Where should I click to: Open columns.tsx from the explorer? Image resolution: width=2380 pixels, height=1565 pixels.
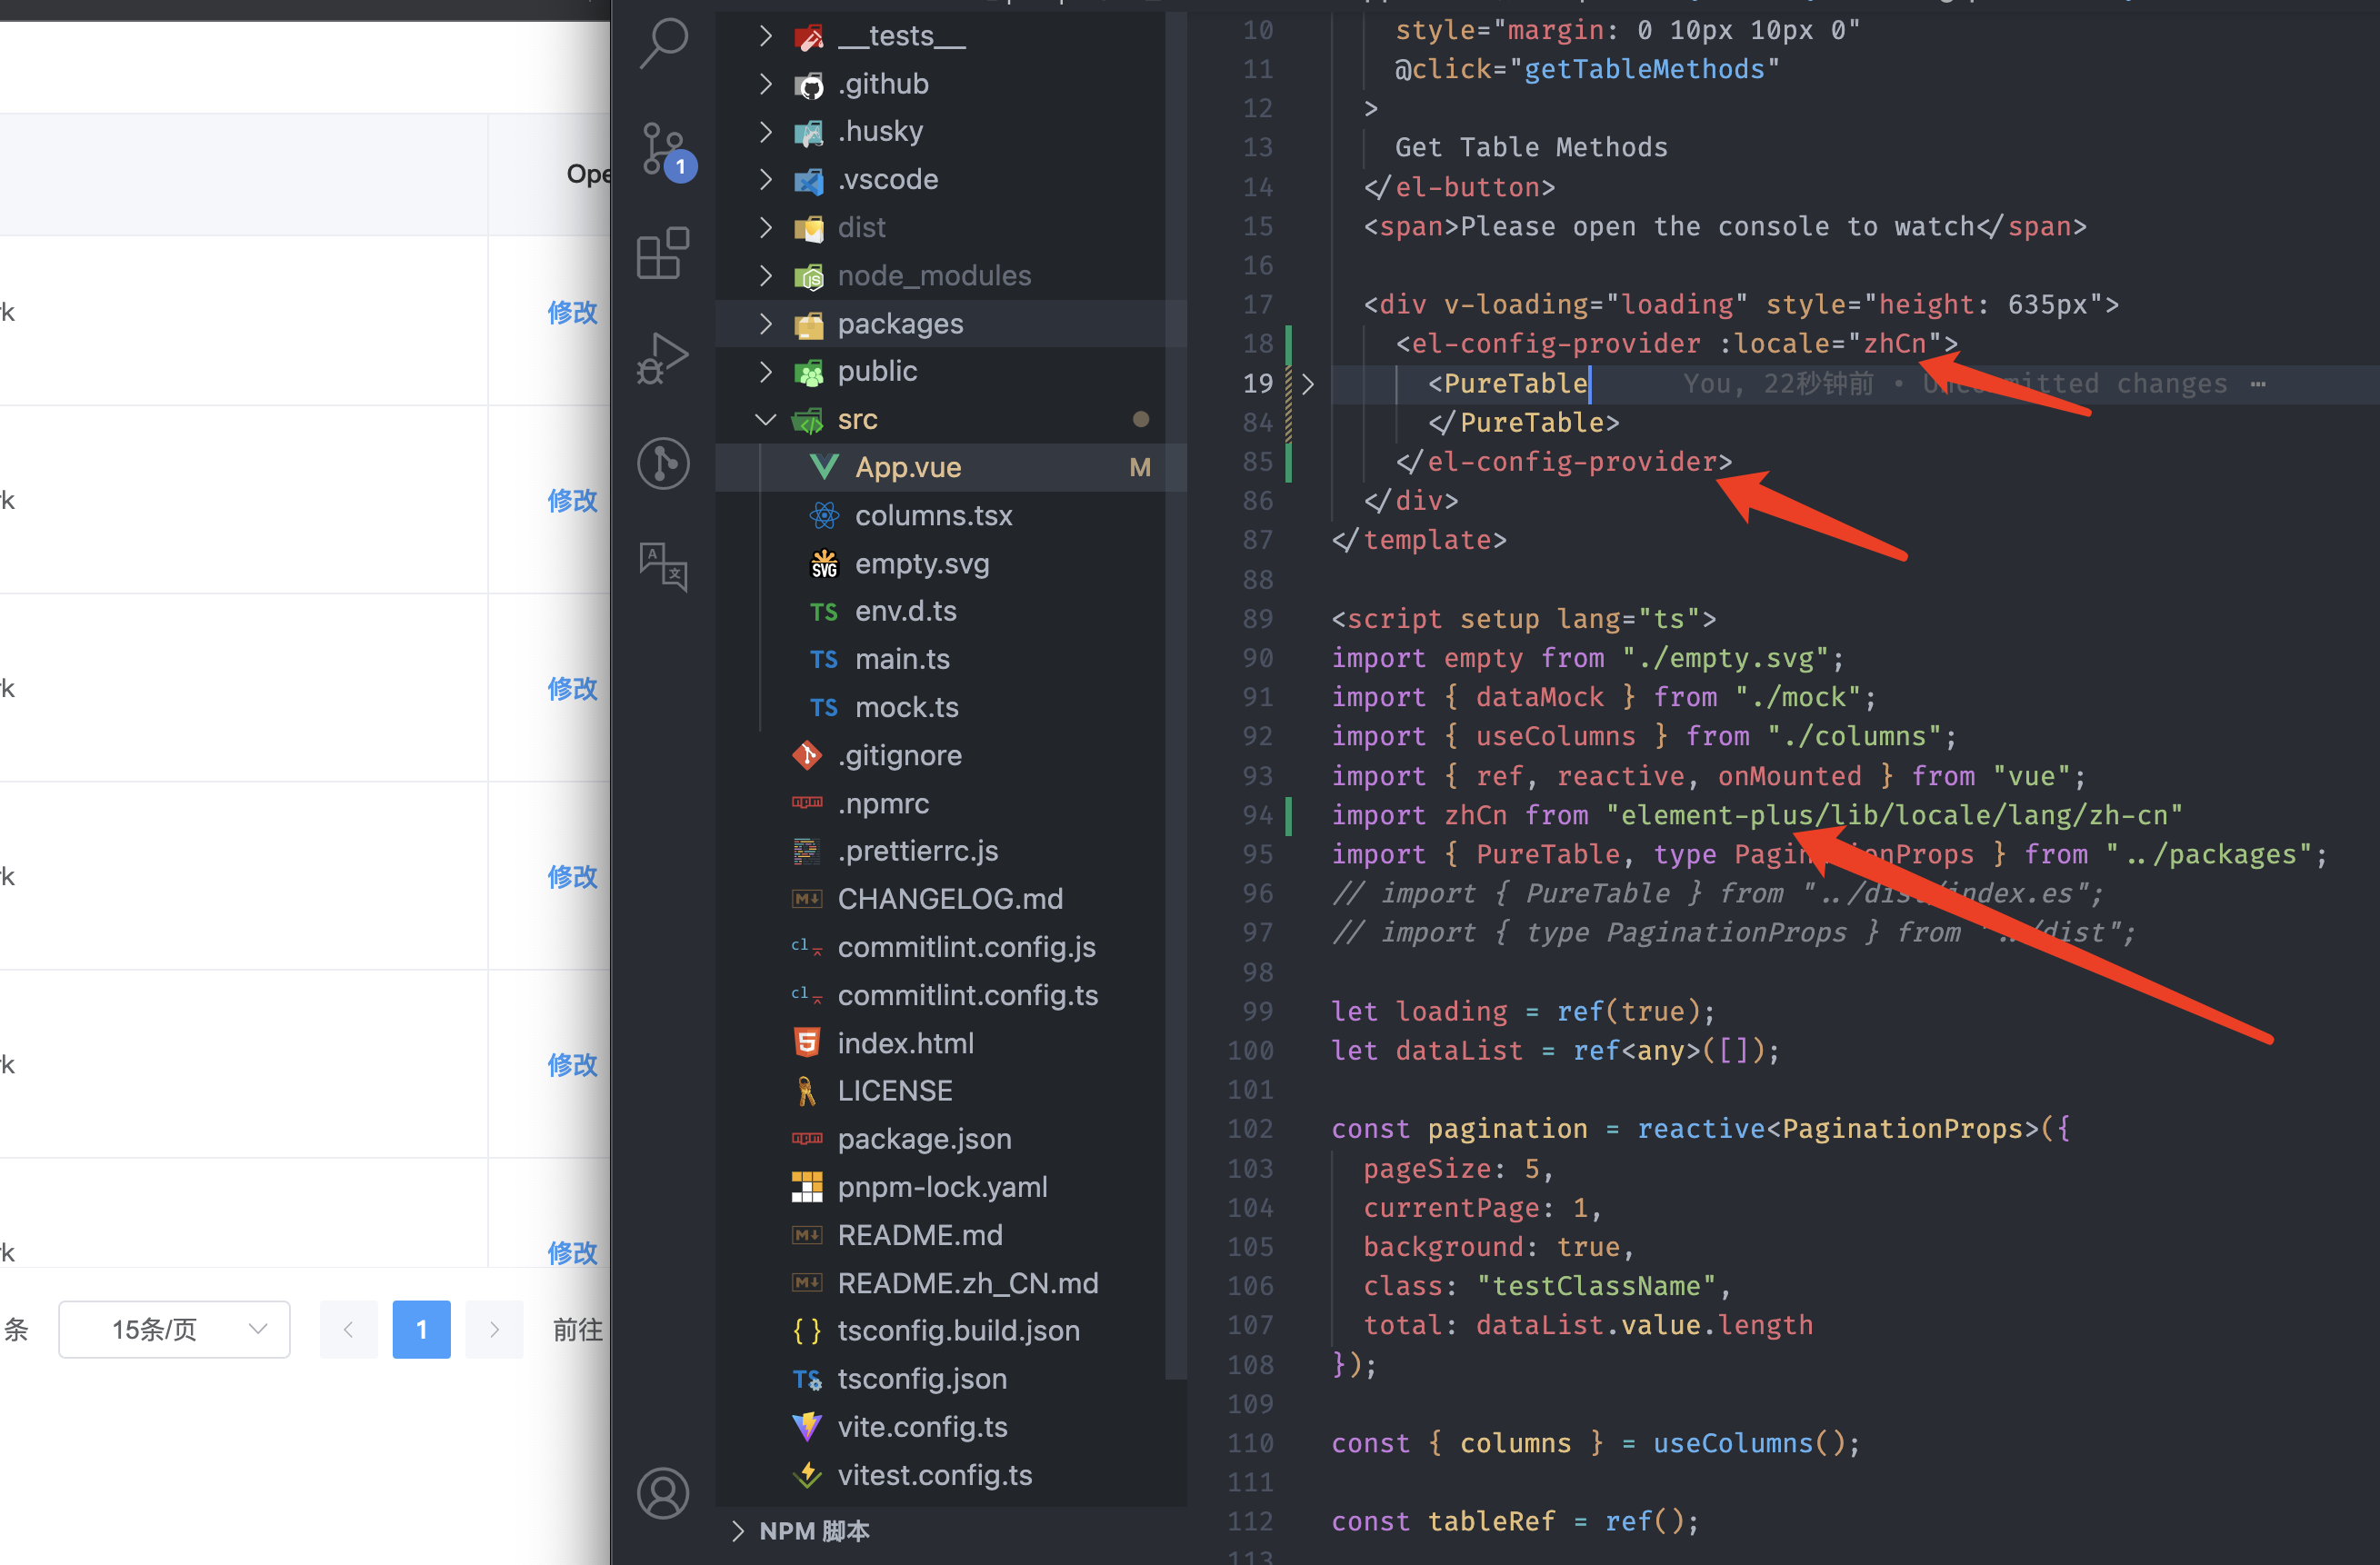[x=934, y=515]
